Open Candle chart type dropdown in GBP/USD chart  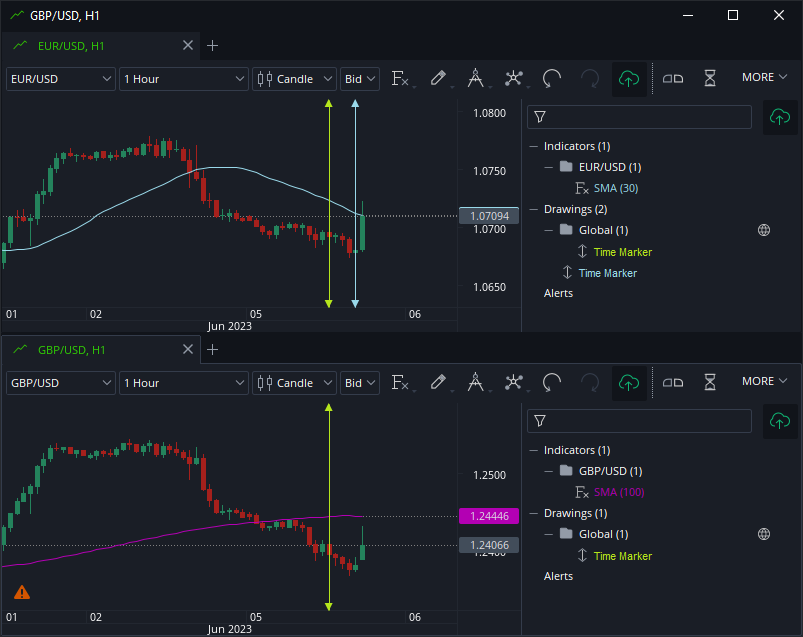[294, 383]
